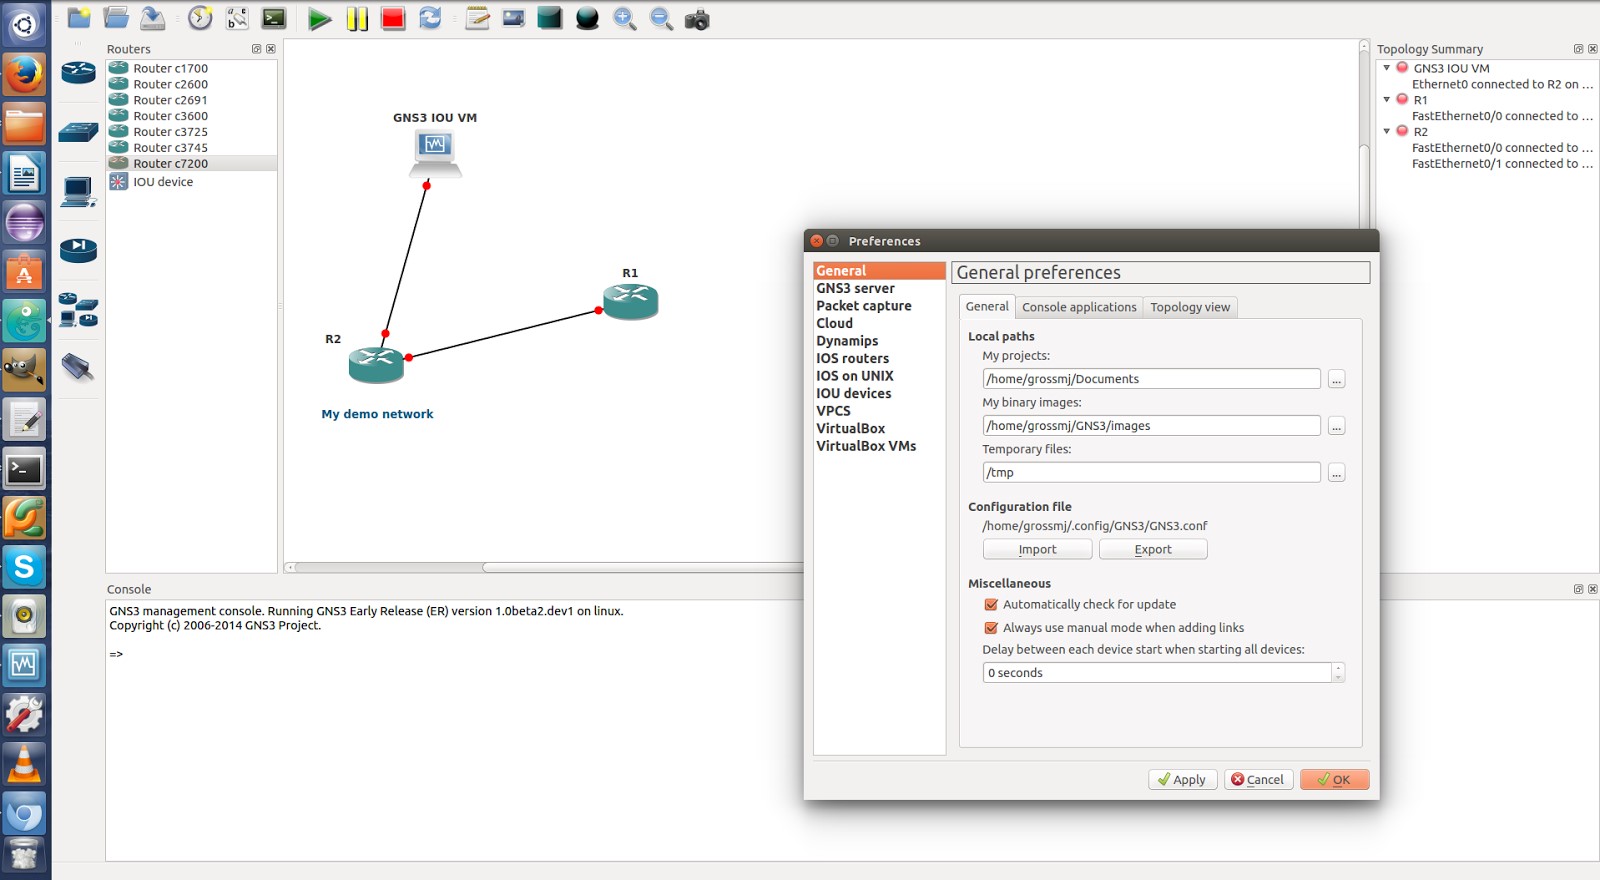Image resolution: width=1600 pixels, height=880 pixels.
Task: Open a project with the folder icon
Action: (116, 18)
